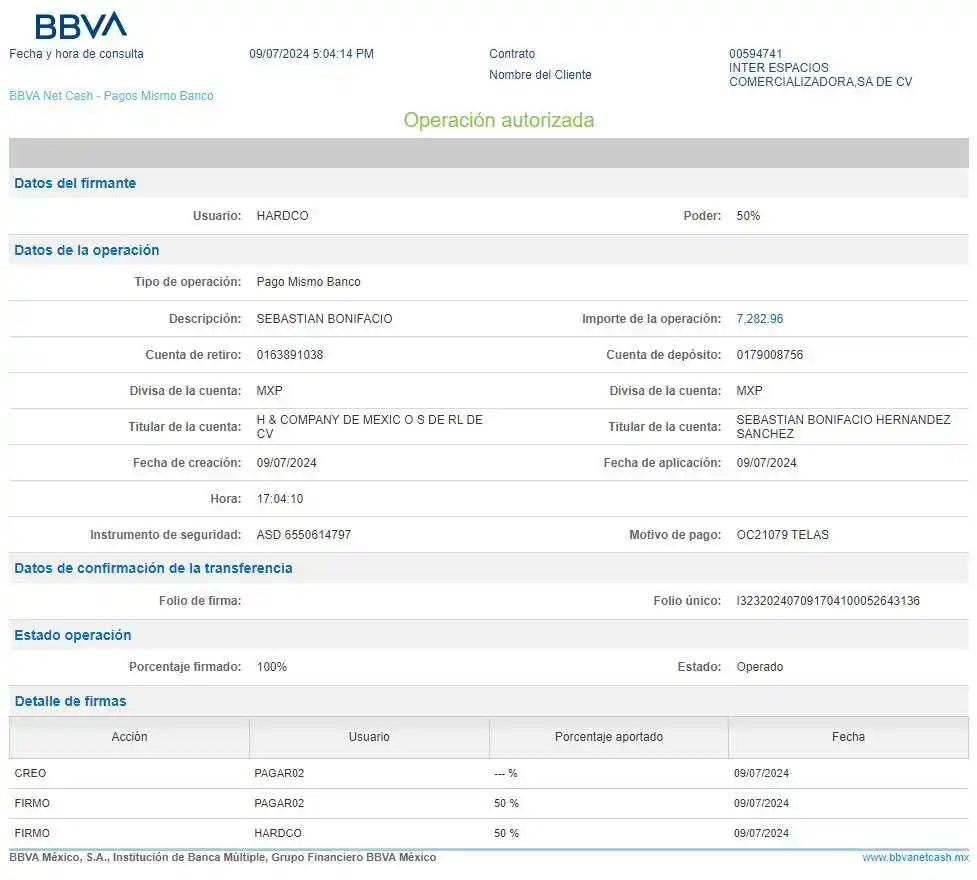977x880 pixels.
Task: Click the Fecha column header
Action: pos(848,737)
